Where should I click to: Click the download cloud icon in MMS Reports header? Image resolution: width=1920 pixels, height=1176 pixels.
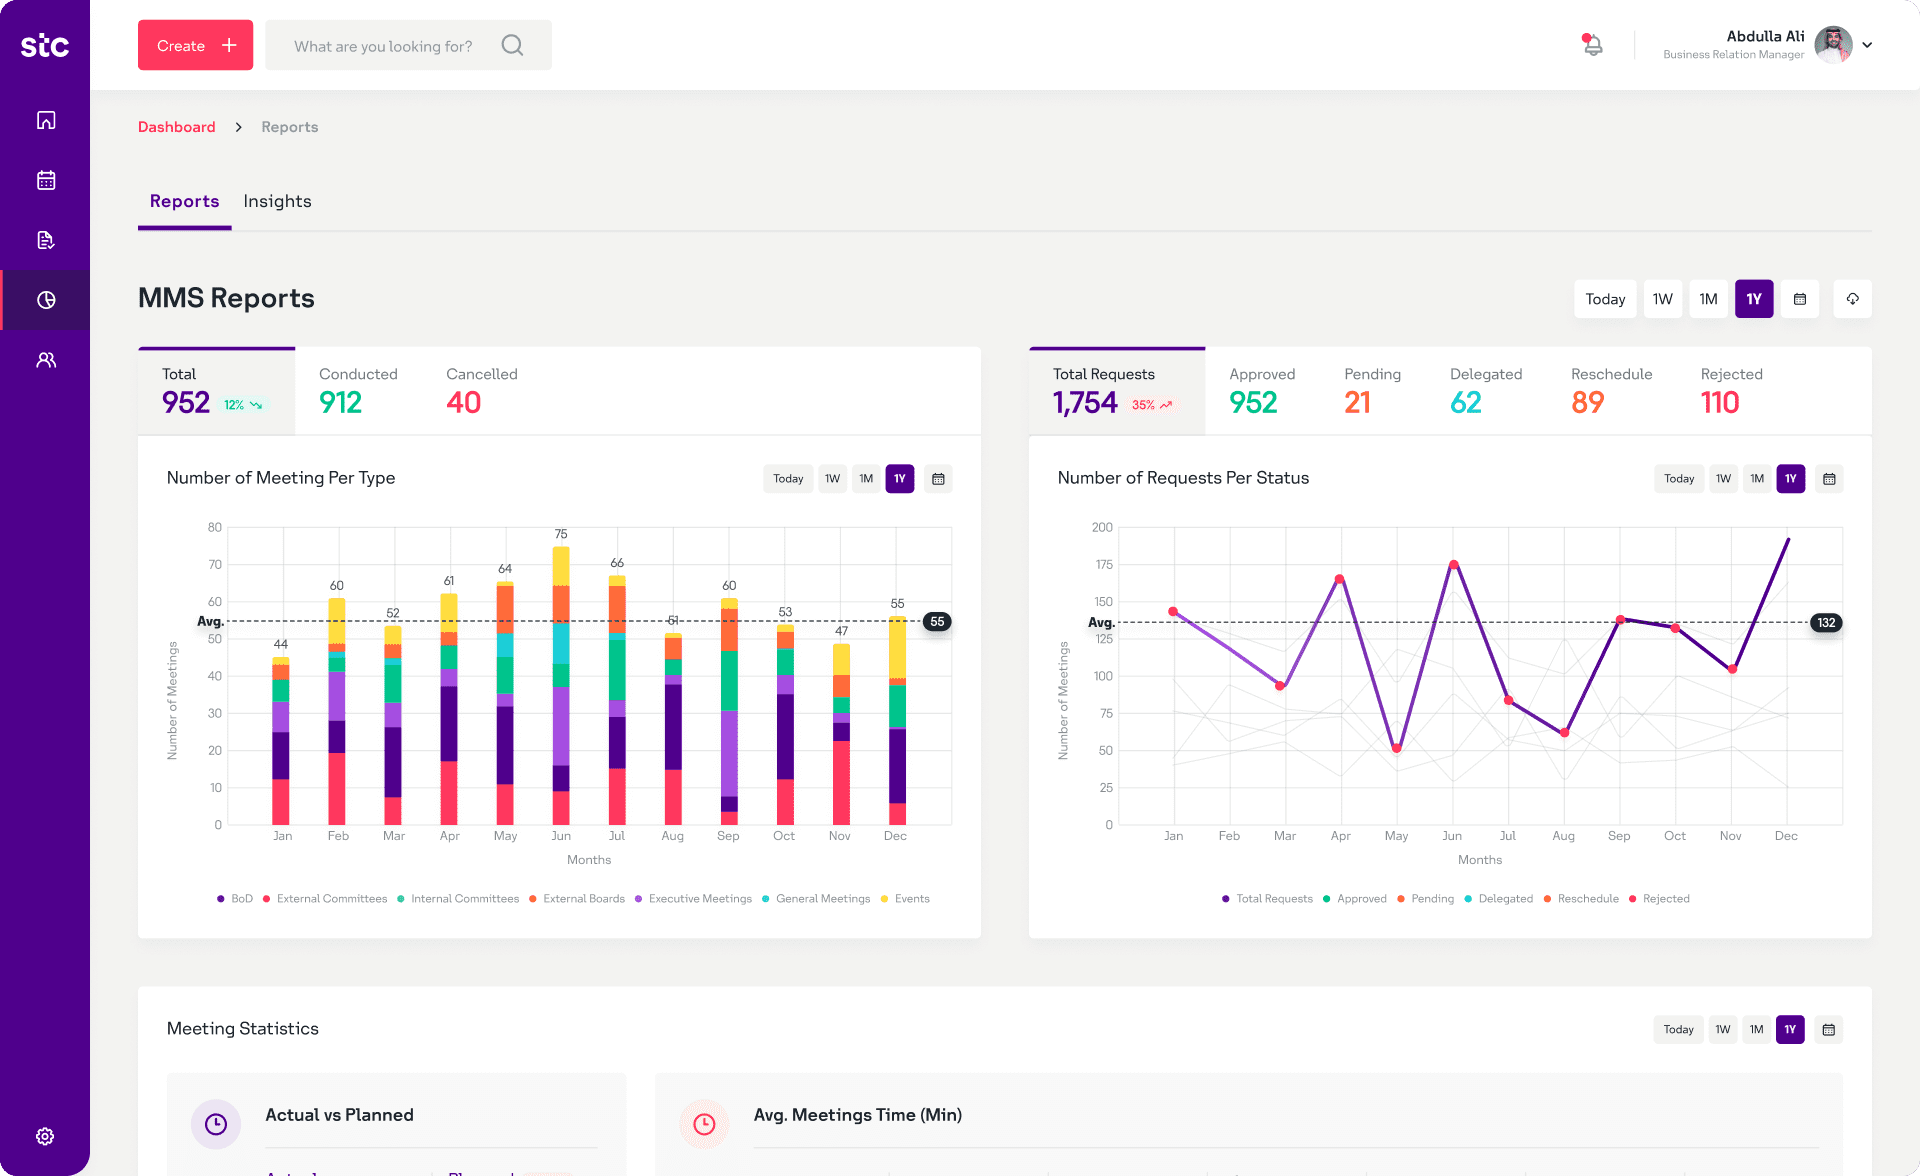click(x=1852, y=299)
